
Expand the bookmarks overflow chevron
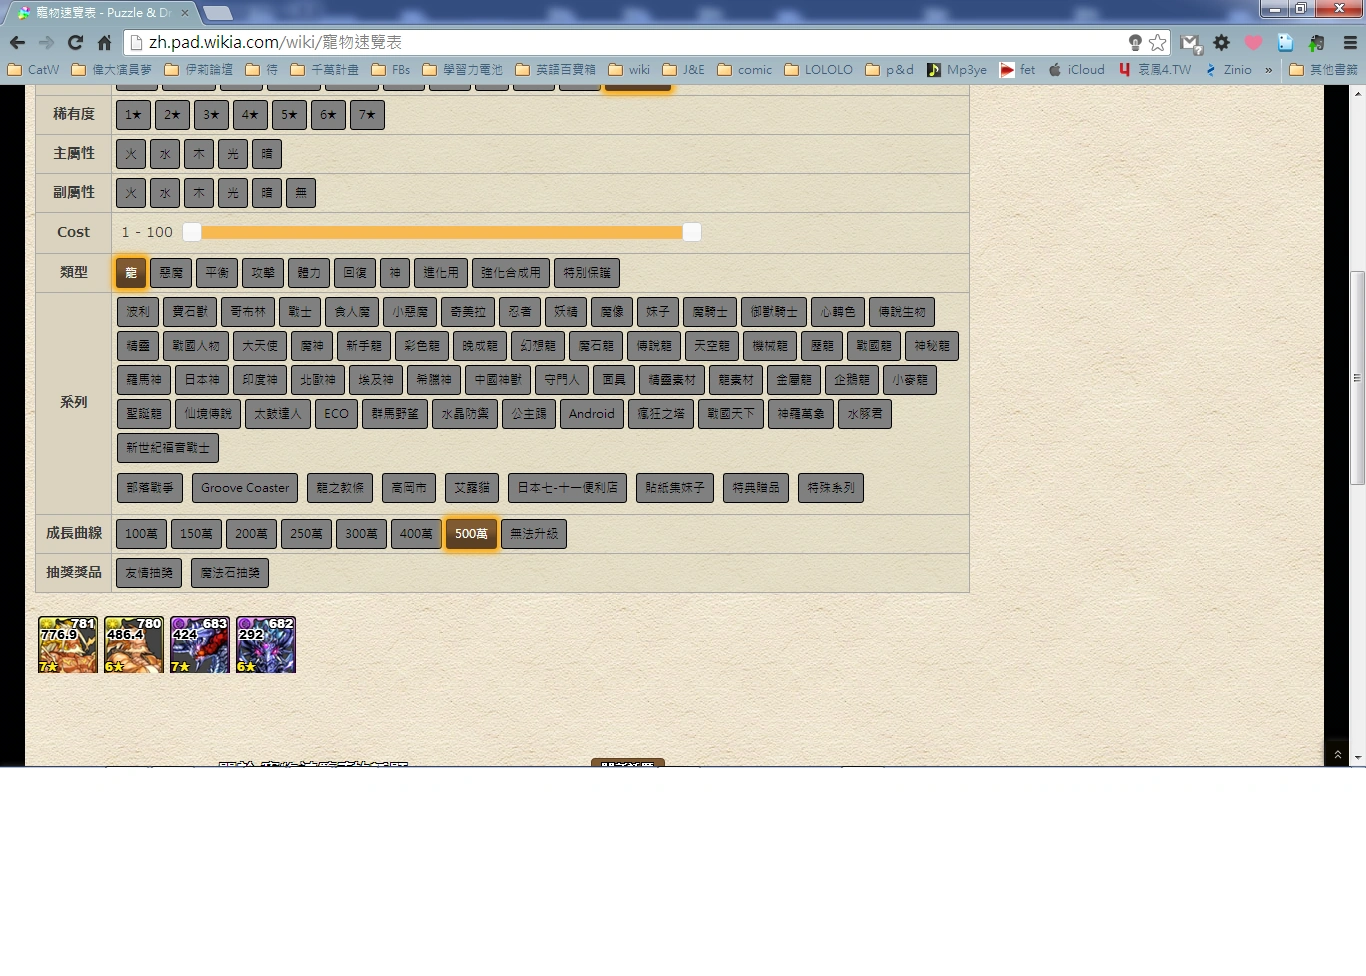click(1269, 70)
